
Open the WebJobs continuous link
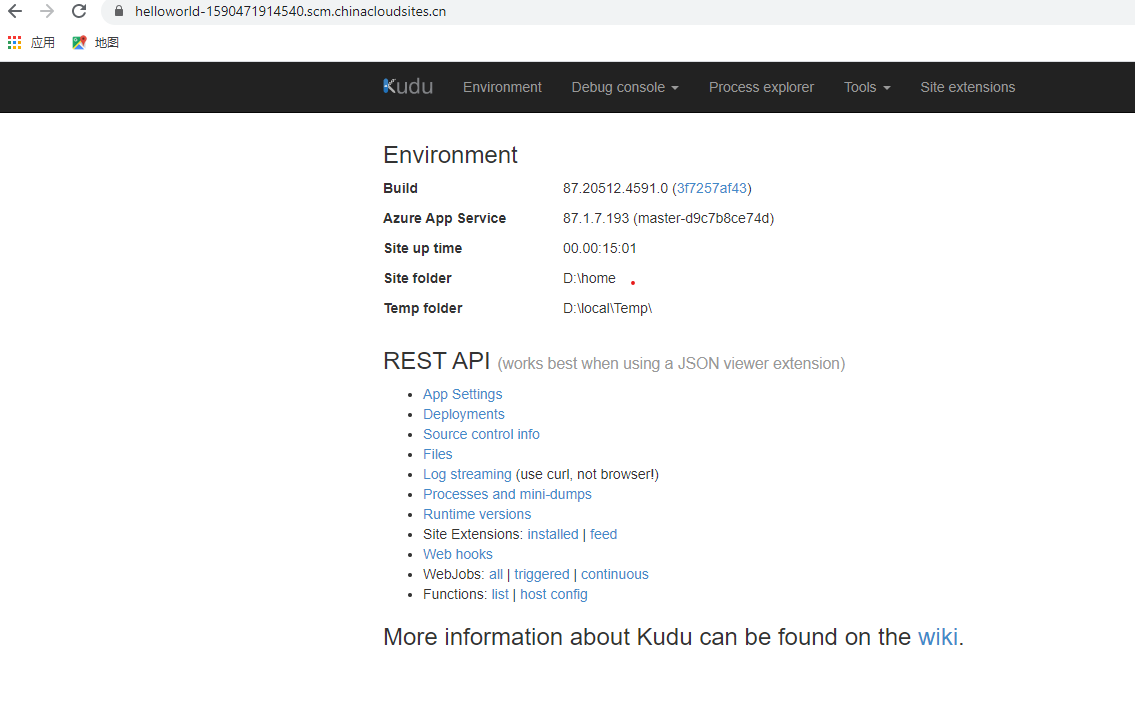tap(615, 574)
